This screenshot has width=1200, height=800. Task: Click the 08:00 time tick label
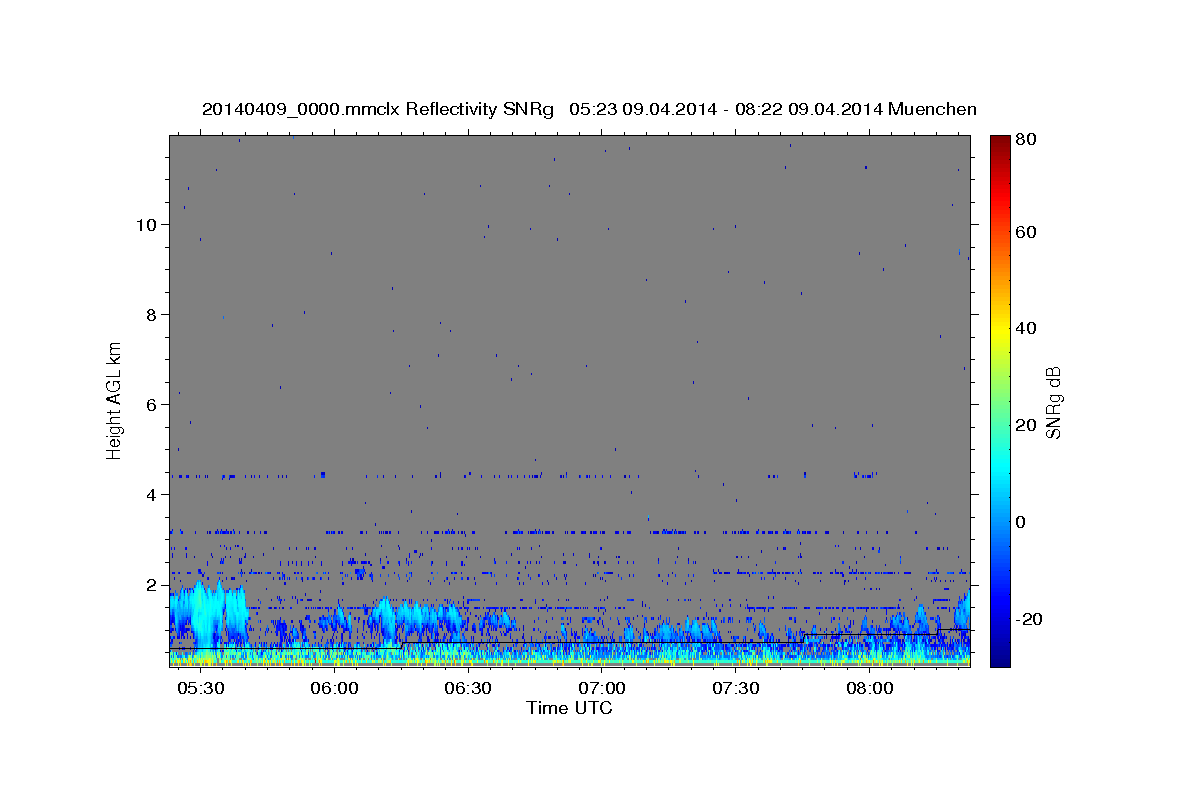871,689
